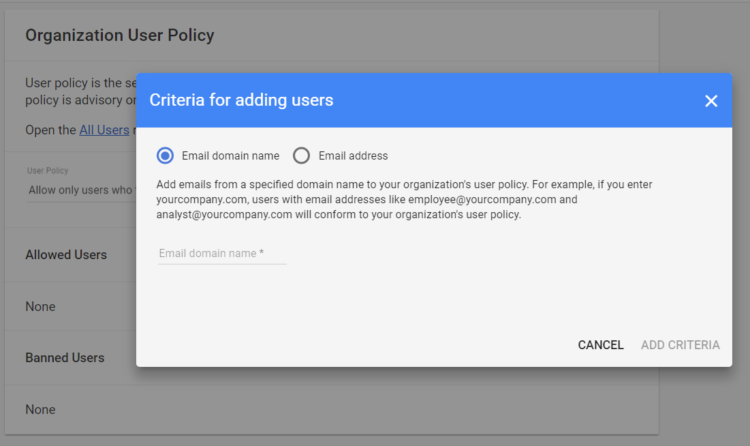Click the CANCEL button
The image size is (750, 446).
pos(600,345)
